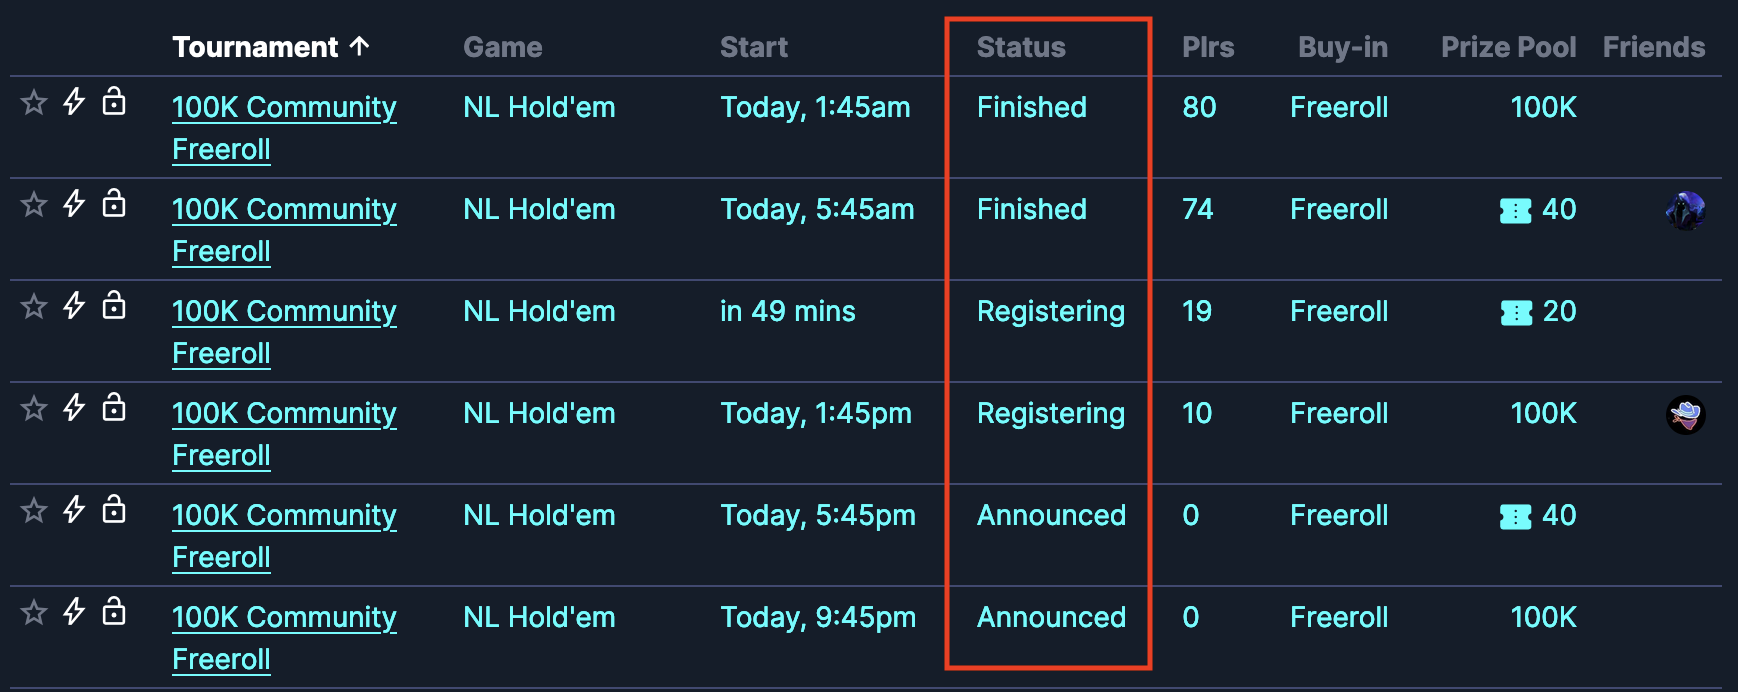This screenshot has height=692, width=1738.
Task: Click the Buy-in column header
Action: click(x=1343, y=47)
